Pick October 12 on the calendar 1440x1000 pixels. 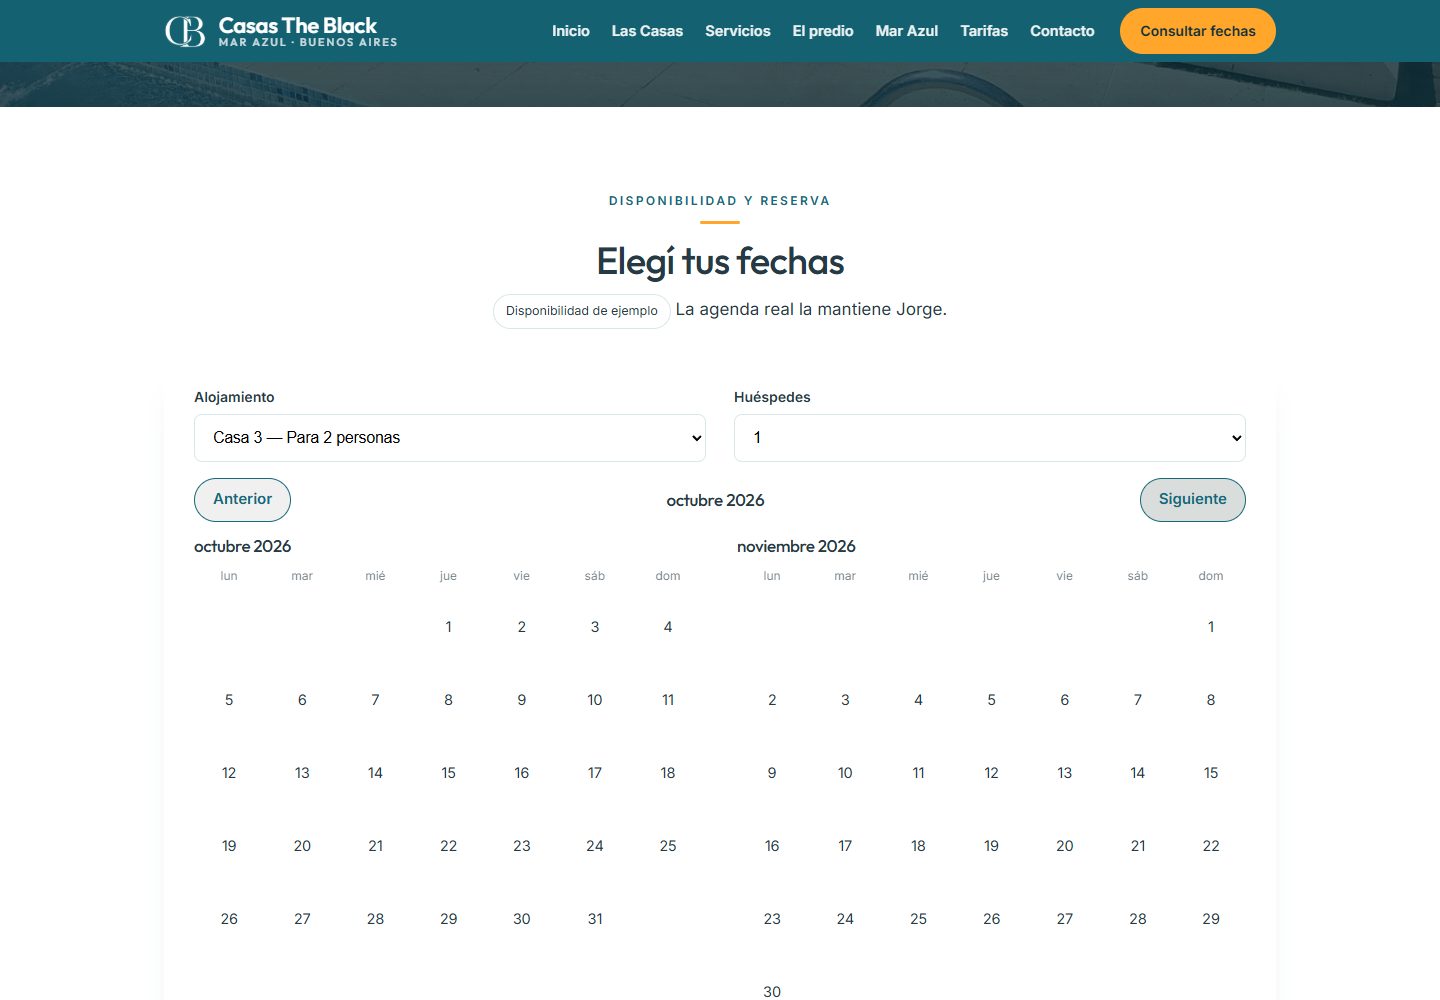pos(229,773)
